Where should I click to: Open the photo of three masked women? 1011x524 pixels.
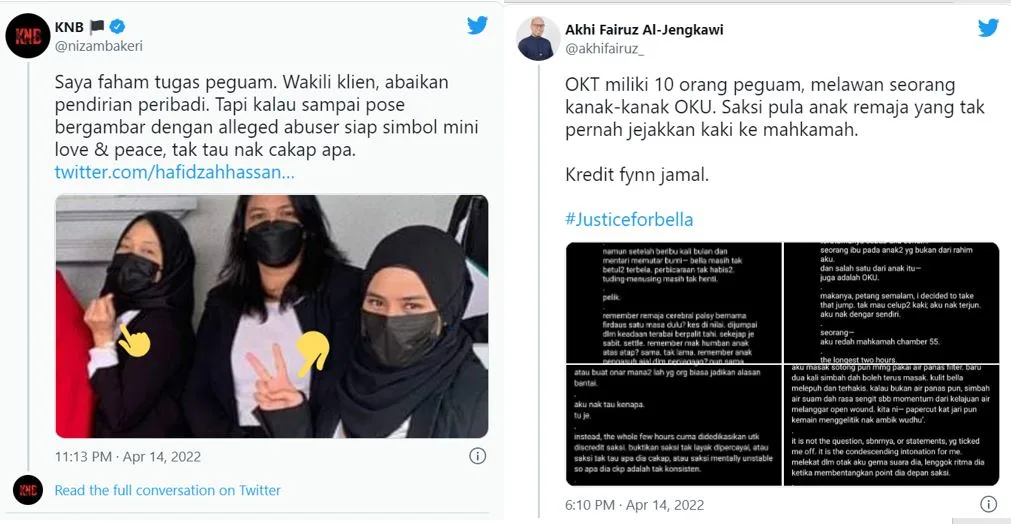(271, 316)
